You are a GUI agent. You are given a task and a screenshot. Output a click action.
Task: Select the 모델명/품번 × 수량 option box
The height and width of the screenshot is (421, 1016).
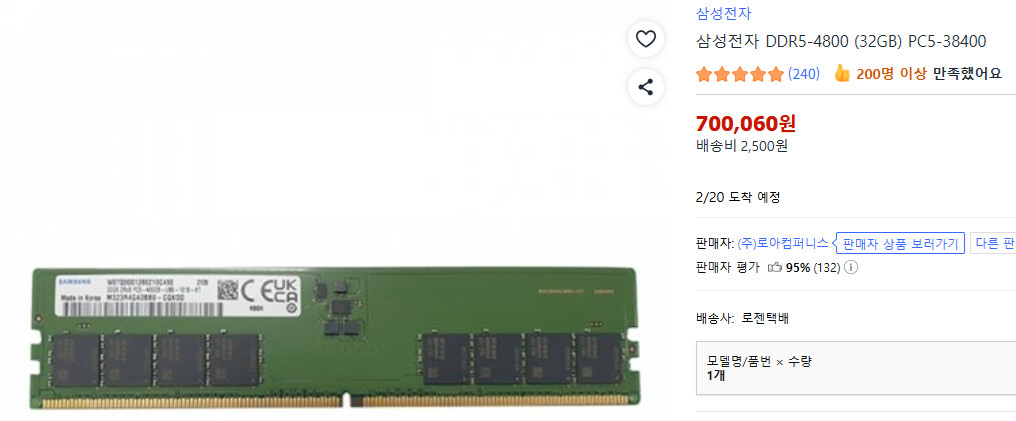pyautogui.click(x=856, y=368)
